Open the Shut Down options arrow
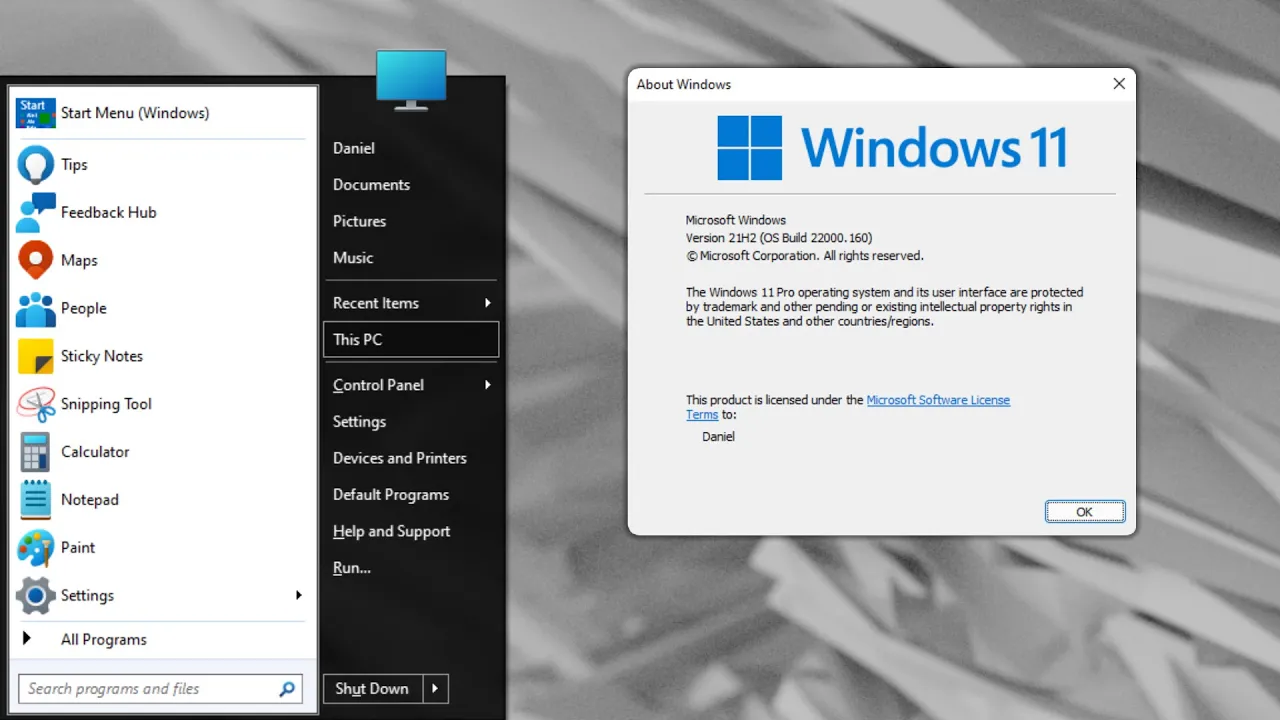 point(435,689)
